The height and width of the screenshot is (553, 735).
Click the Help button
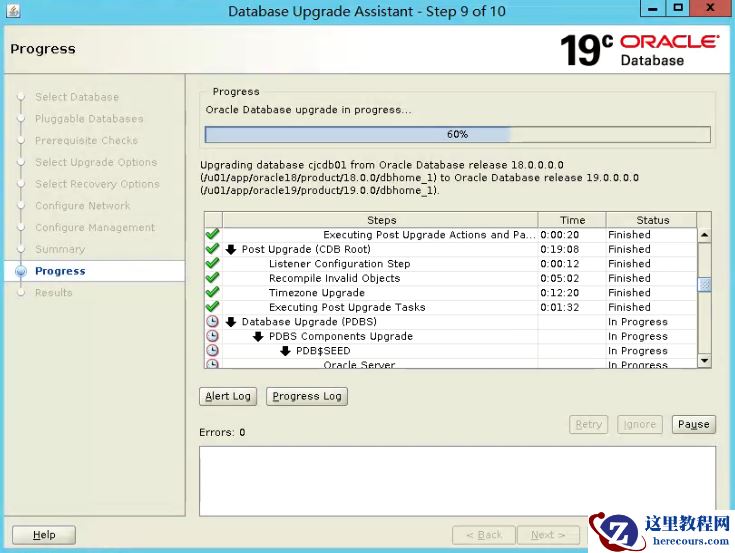point(45,535)
